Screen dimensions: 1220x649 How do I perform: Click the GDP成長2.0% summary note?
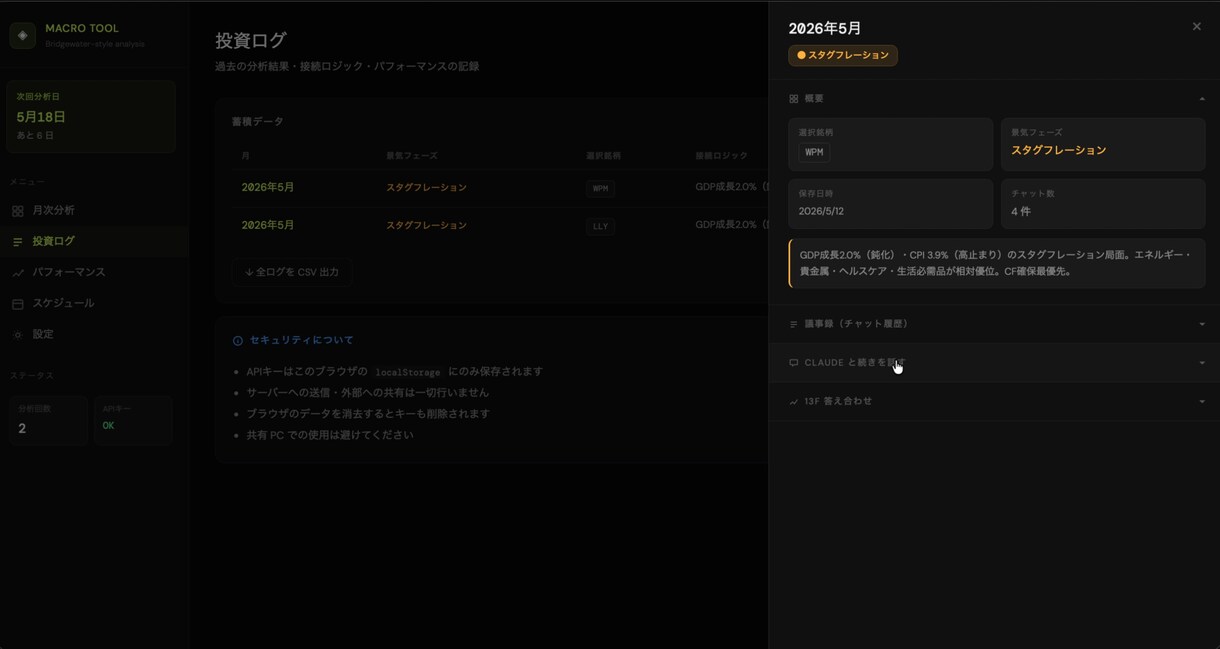(x=997, y=264)
